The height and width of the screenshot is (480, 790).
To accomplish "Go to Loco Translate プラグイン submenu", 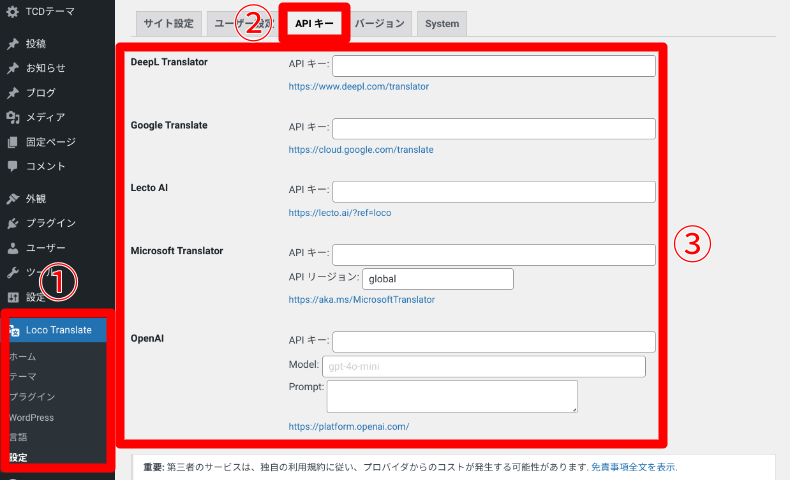I will [32, 397].
